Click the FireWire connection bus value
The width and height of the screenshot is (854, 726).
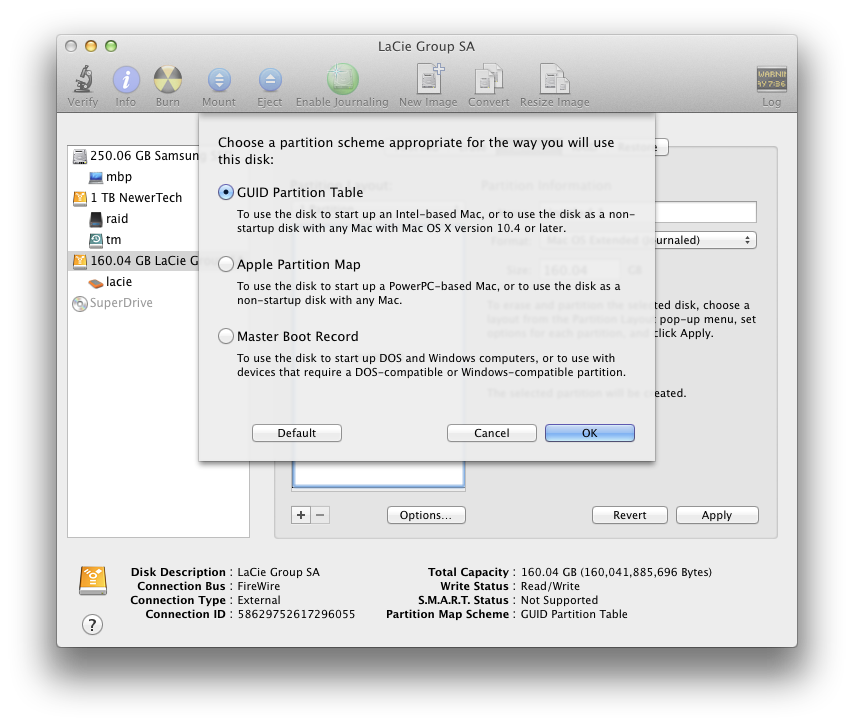tap(259, 587)
